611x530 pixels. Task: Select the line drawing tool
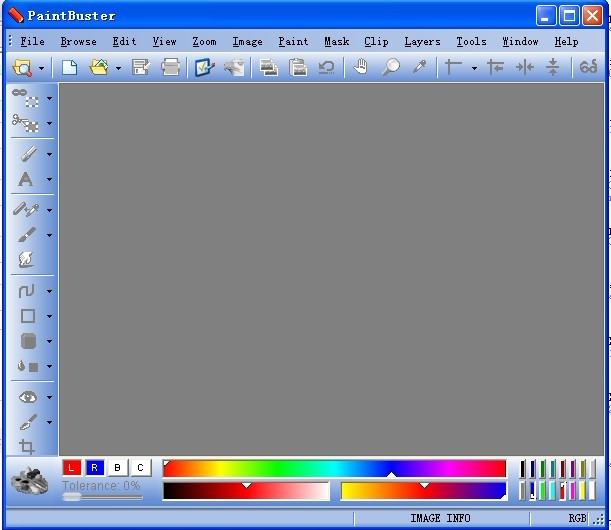pos(28,154)
